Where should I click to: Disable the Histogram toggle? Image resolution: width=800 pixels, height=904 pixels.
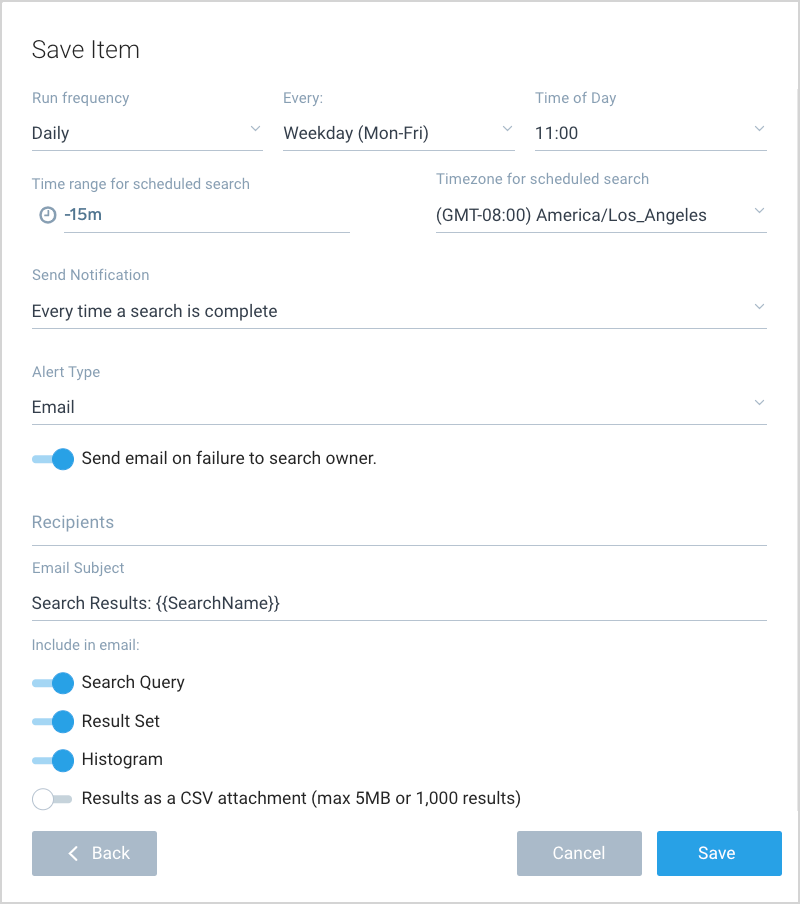[53, 760]
